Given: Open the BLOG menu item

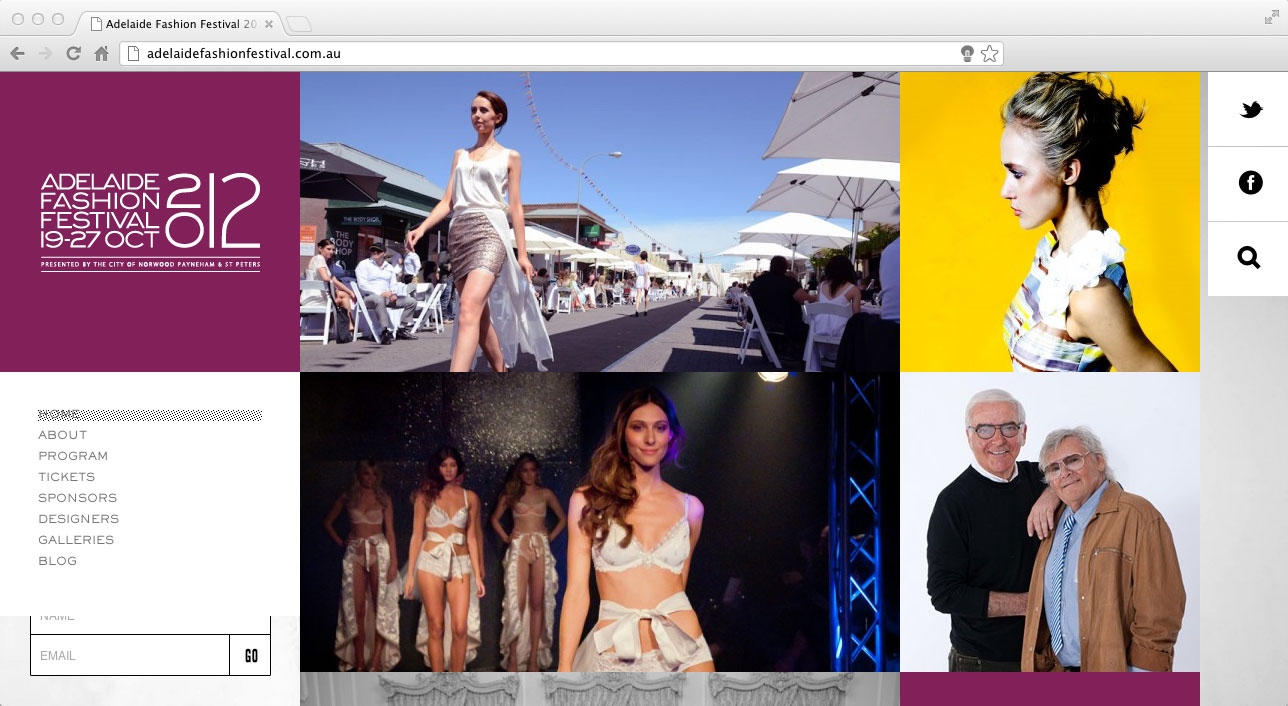Looking at the screenshot, I should tap(57, 561).
